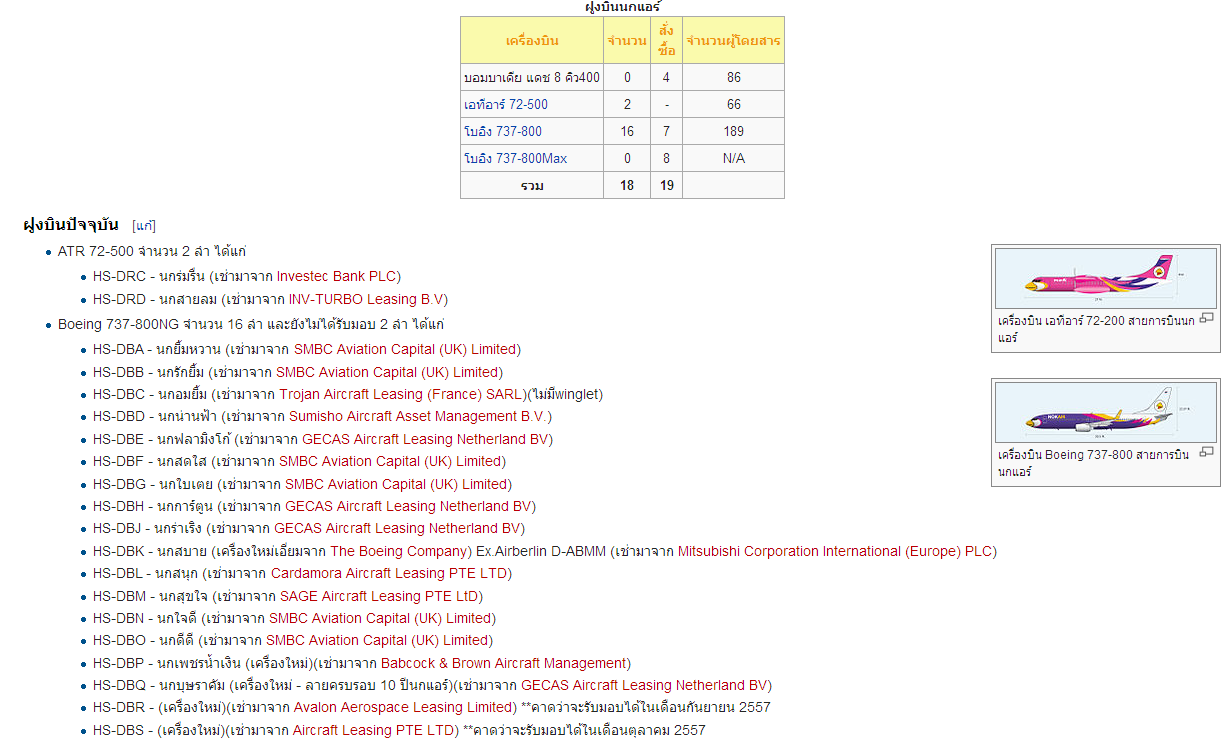This screenshot has width=1223, height=739.
Task: Click the สั่งซื้อ column header
Action: (666, 40)
